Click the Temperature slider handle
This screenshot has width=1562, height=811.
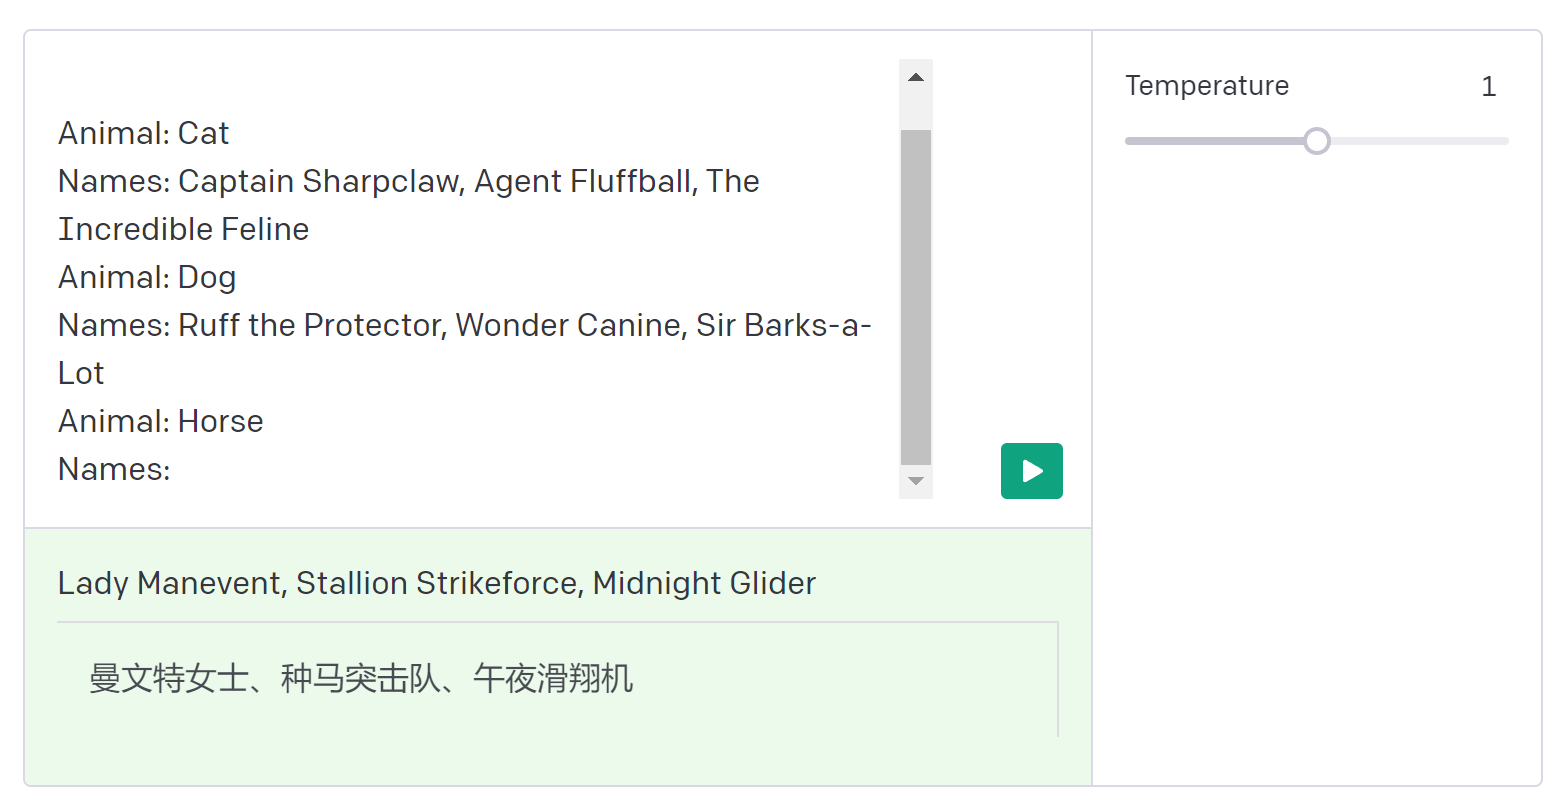tap(1317, 141)
